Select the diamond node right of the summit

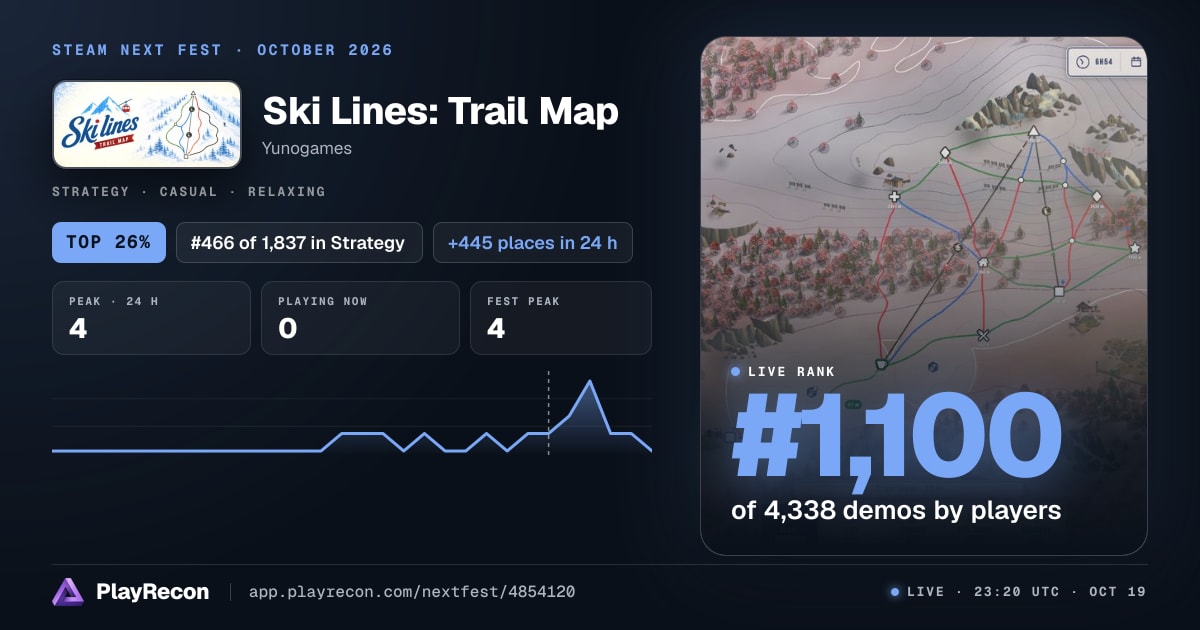coord(1096,197)
